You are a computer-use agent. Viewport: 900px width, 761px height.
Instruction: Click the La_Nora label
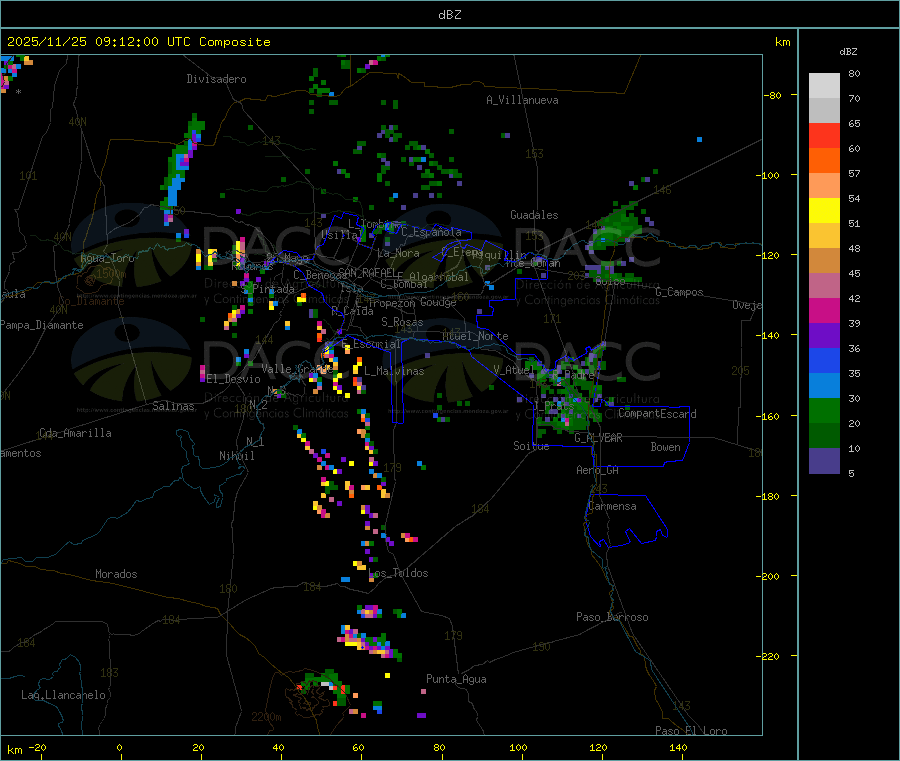click(x=398, y=253)
